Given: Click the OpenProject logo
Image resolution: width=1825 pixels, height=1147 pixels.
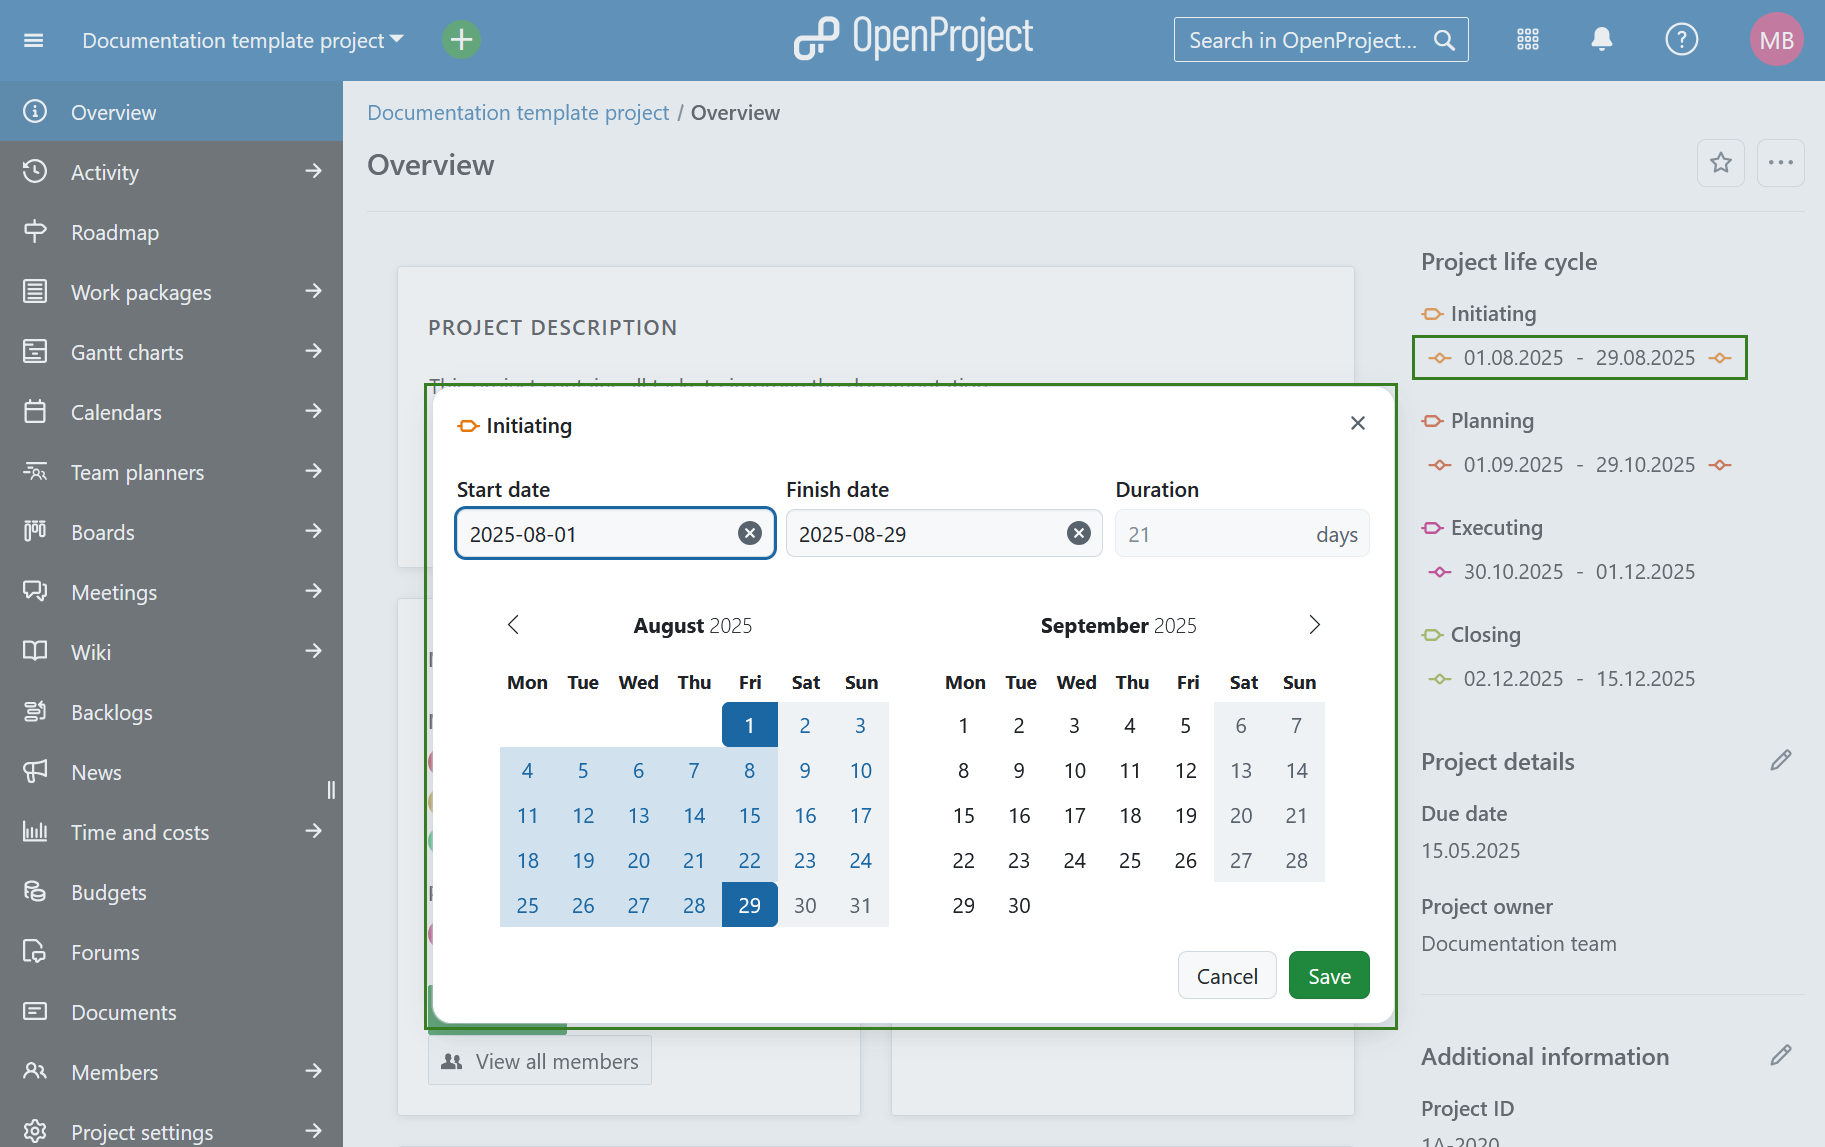Looking at the screenshot, I should [x=913, y=39].
